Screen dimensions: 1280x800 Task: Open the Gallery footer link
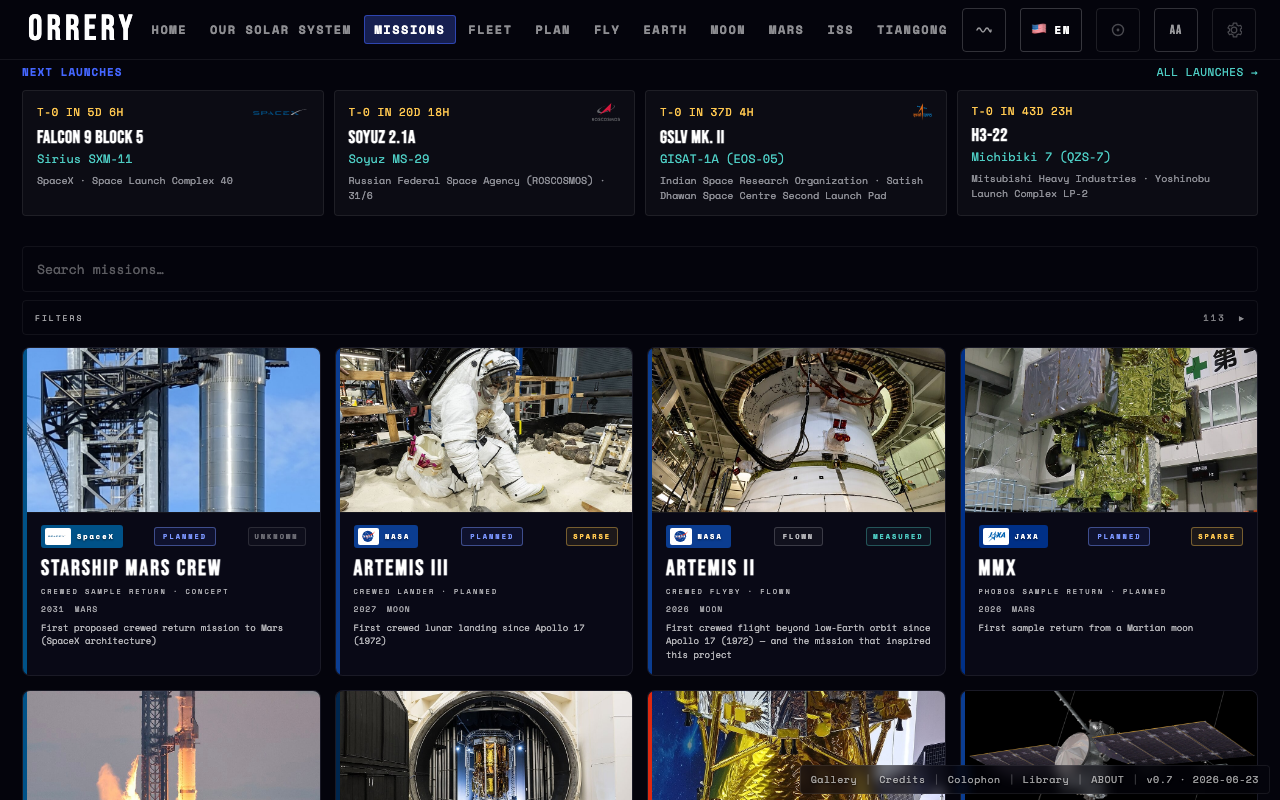pos(833,780)
